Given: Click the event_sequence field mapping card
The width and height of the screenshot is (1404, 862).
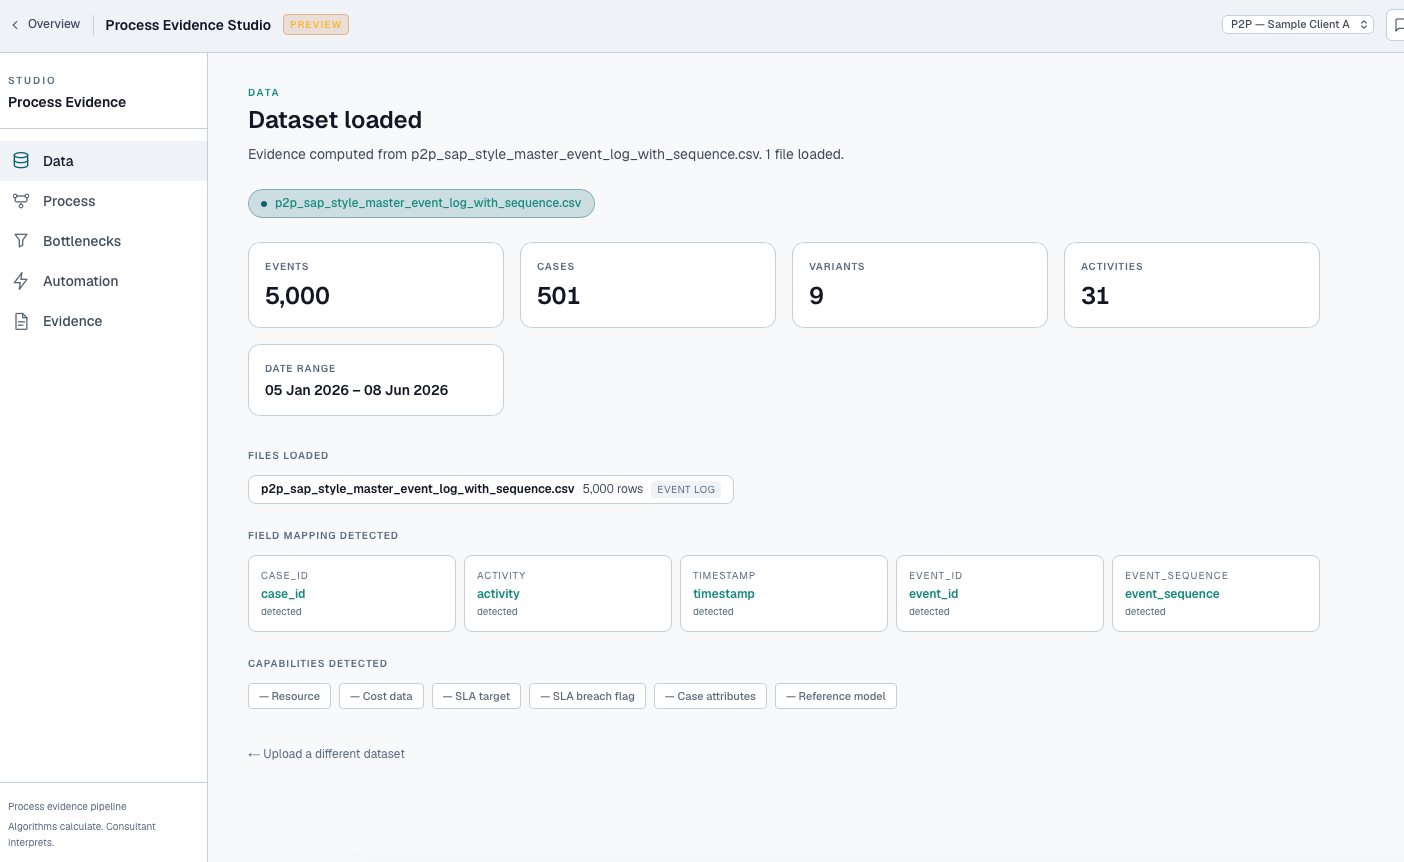Looking at the screenshot, I should coord(1216,593).
